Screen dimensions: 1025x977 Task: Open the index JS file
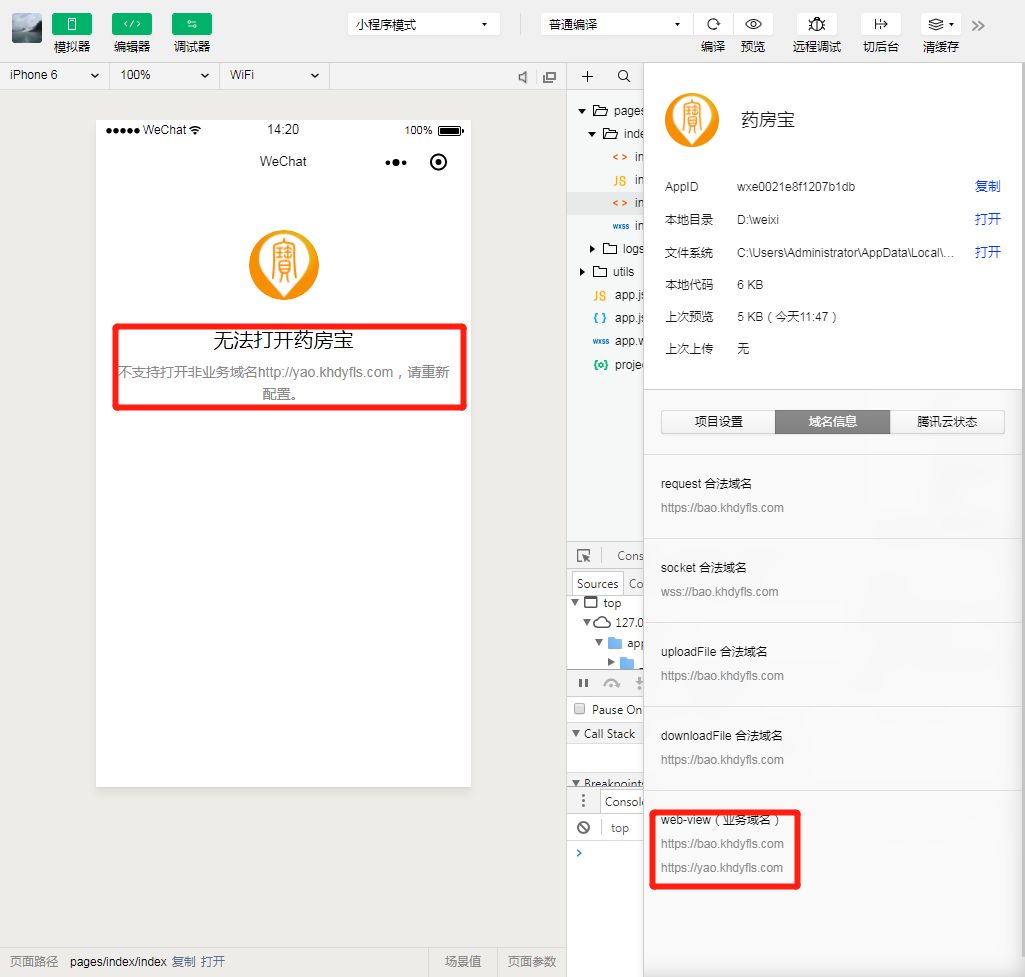(628, 180)
